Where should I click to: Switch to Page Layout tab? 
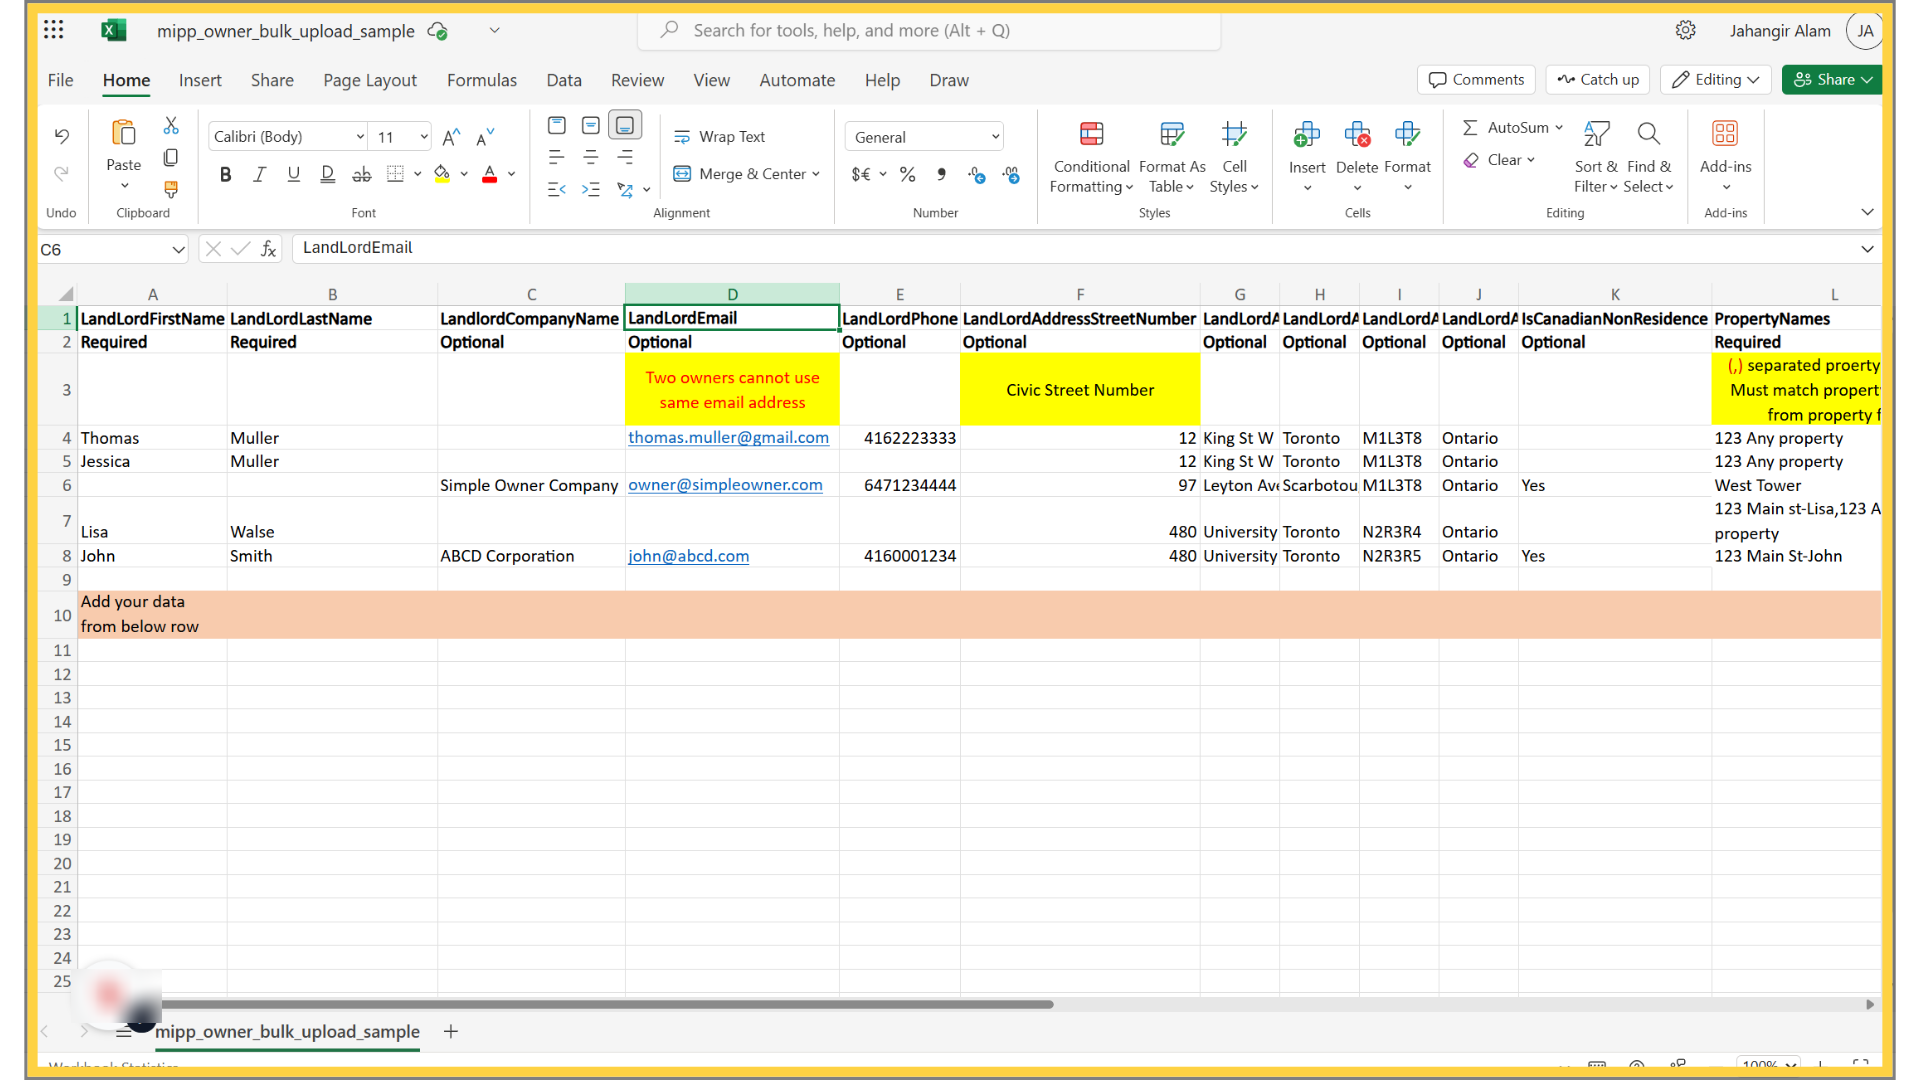[370, 80]
